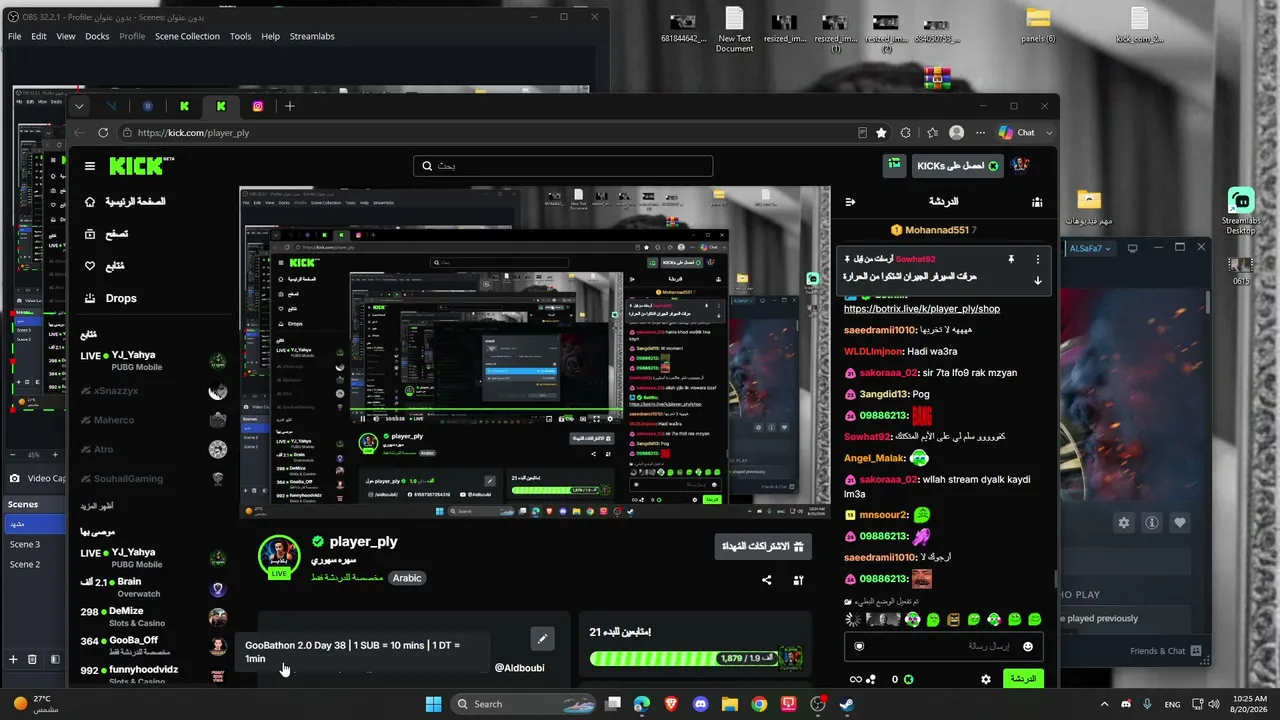Expand the pinned chat message arrow
Viewport: 1280px width, 720px height.
pyautogui.click(x=1038, y=281)
